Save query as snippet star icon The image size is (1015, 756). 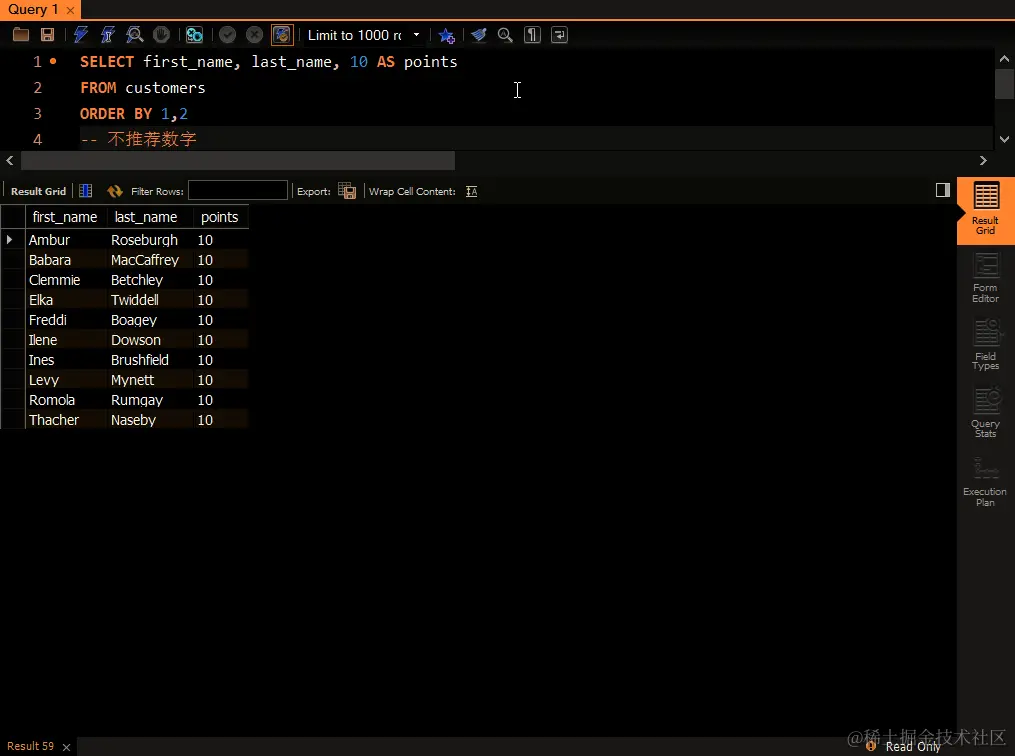[x=446, y=34]
